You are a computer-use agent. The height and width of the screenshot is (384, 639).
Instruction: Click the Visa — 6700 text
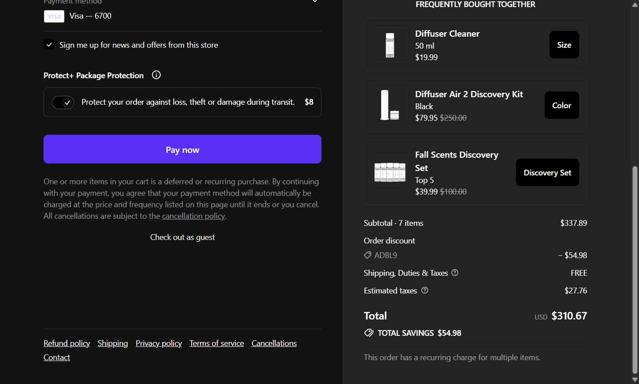tap(90, 16)
